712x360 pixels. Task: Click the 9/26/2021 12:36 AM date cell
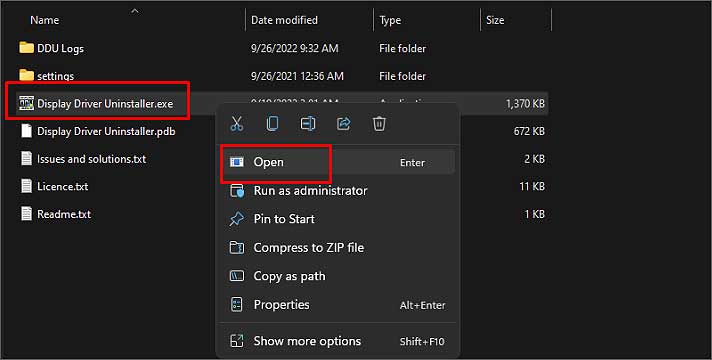click(297, 76)
